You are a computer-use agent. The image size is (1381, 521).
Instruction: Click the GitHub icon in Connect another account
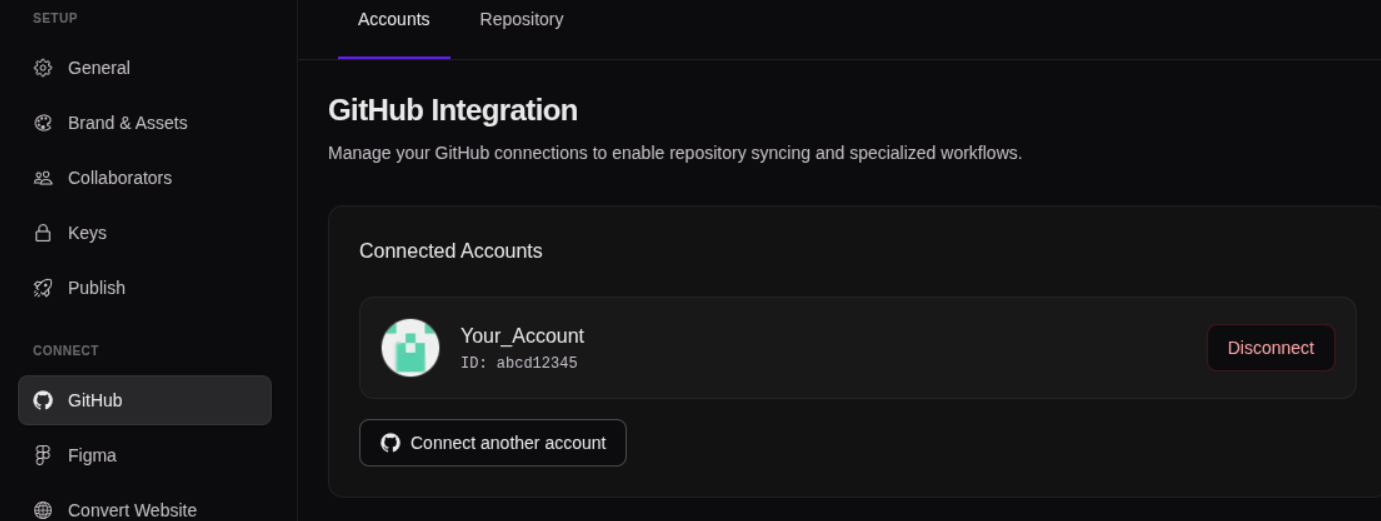(x=390, y=443)
